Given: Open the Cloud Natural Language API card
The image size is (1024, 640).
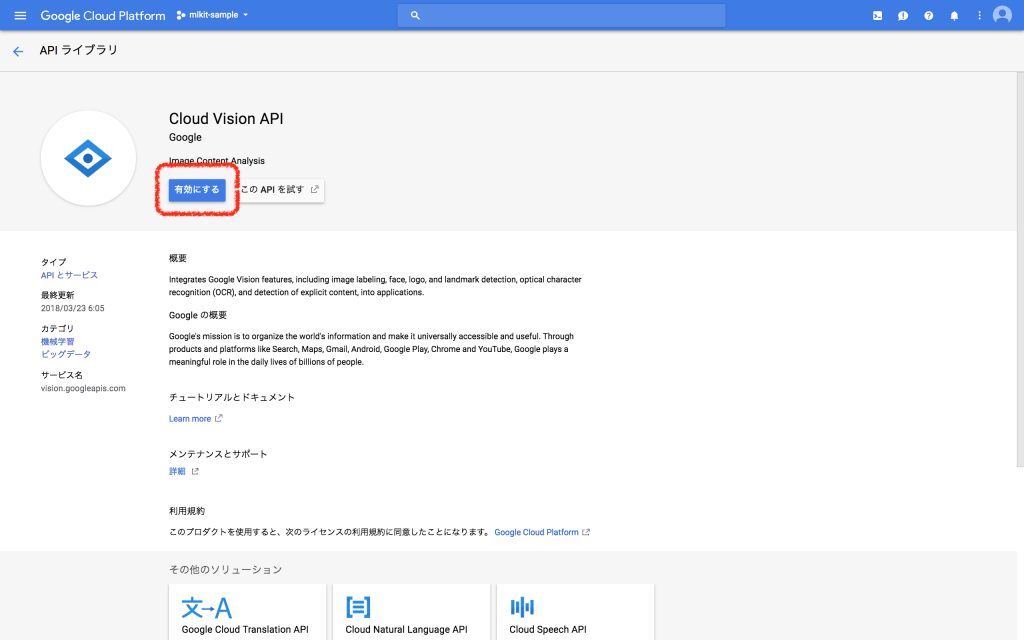Looking at the screenshot, I should pos(411,612).
